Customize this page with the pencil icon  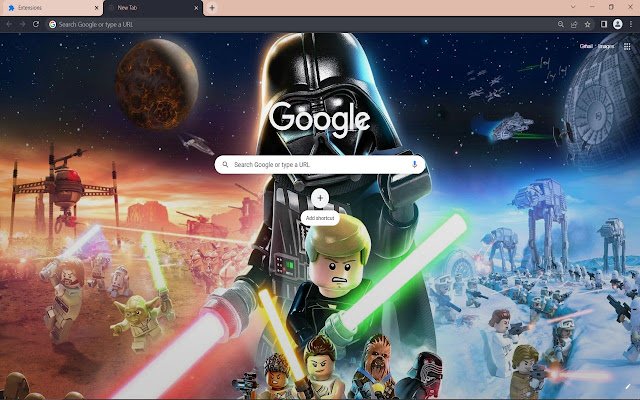coord(628,386)
